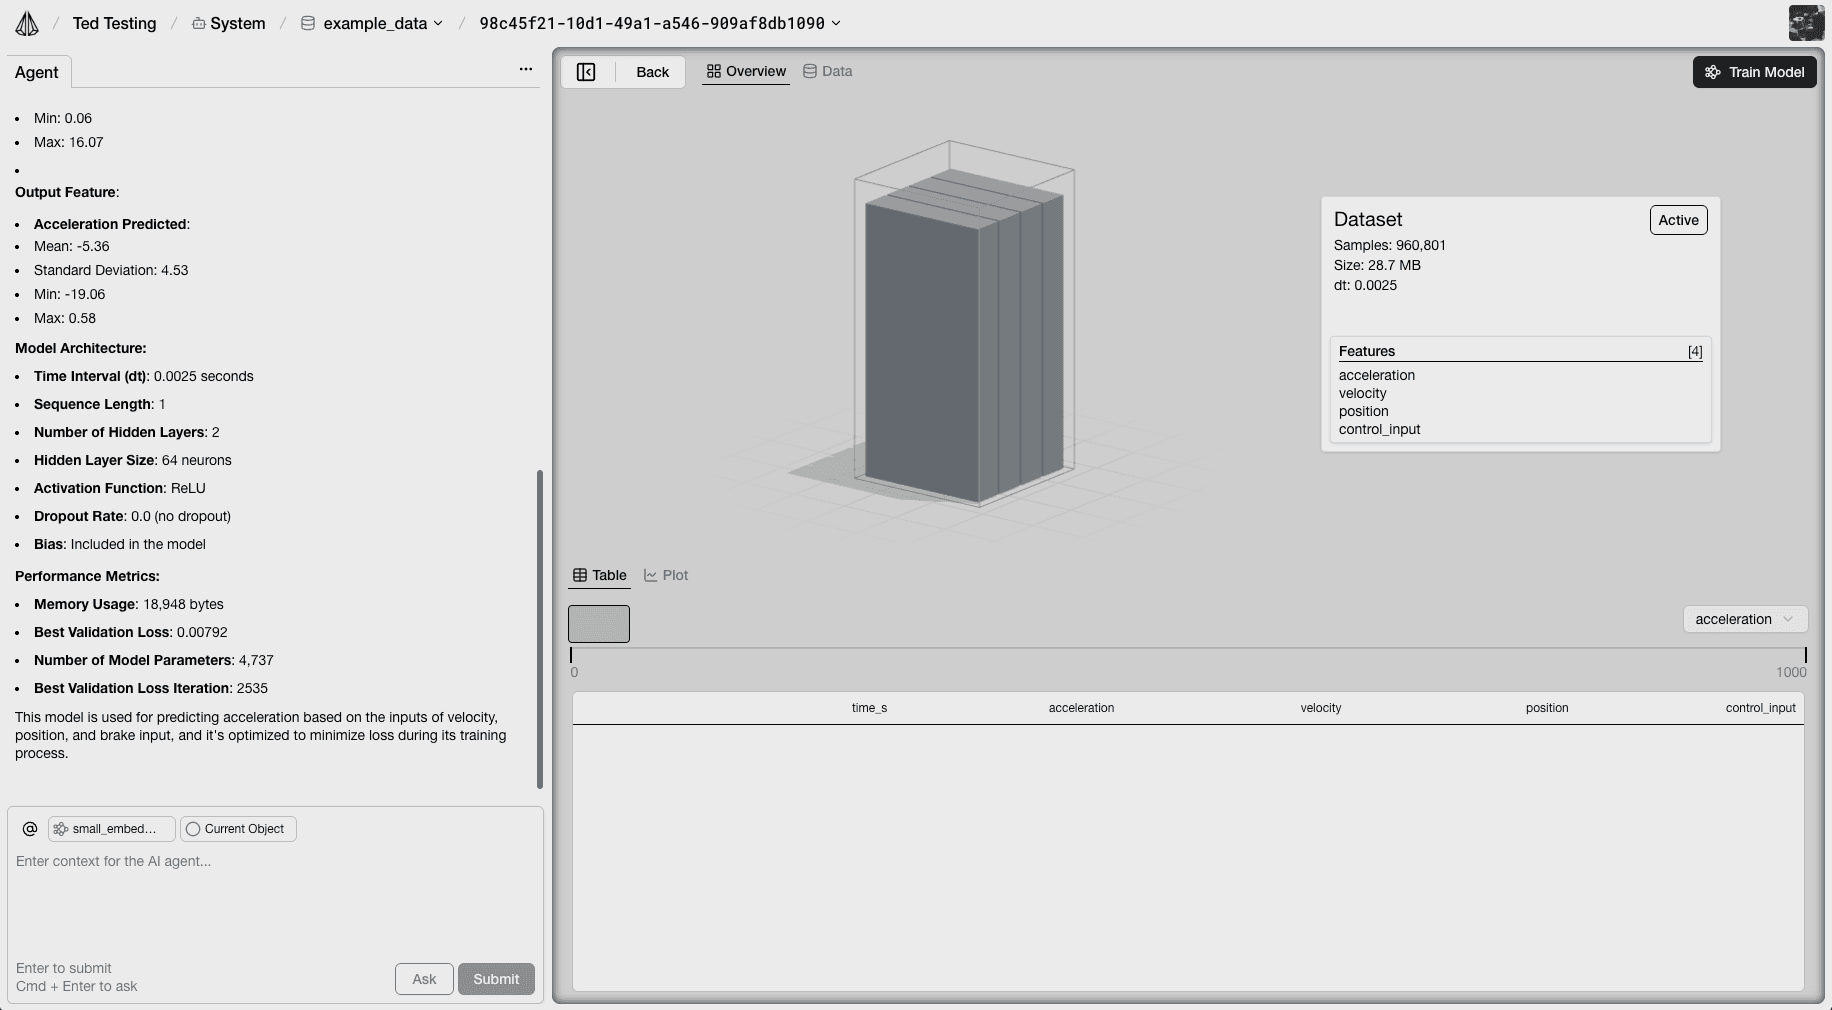Click the collapse sidebar icon beside Back
Viewport: 1832px width, 1010px height.
(587, 72)
